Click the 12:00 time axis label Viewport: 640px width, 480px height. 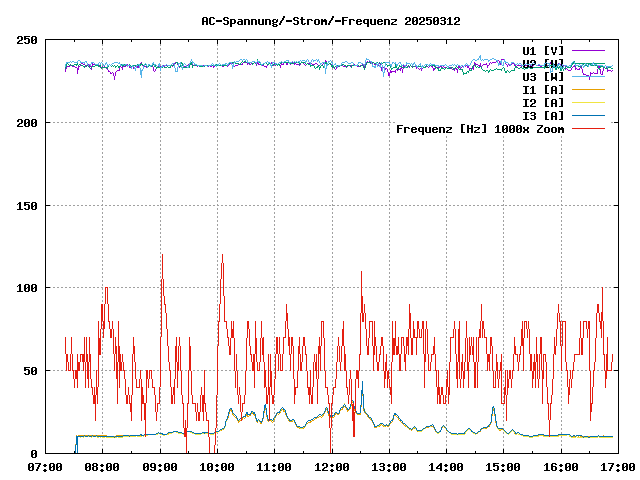click(331, 467)
